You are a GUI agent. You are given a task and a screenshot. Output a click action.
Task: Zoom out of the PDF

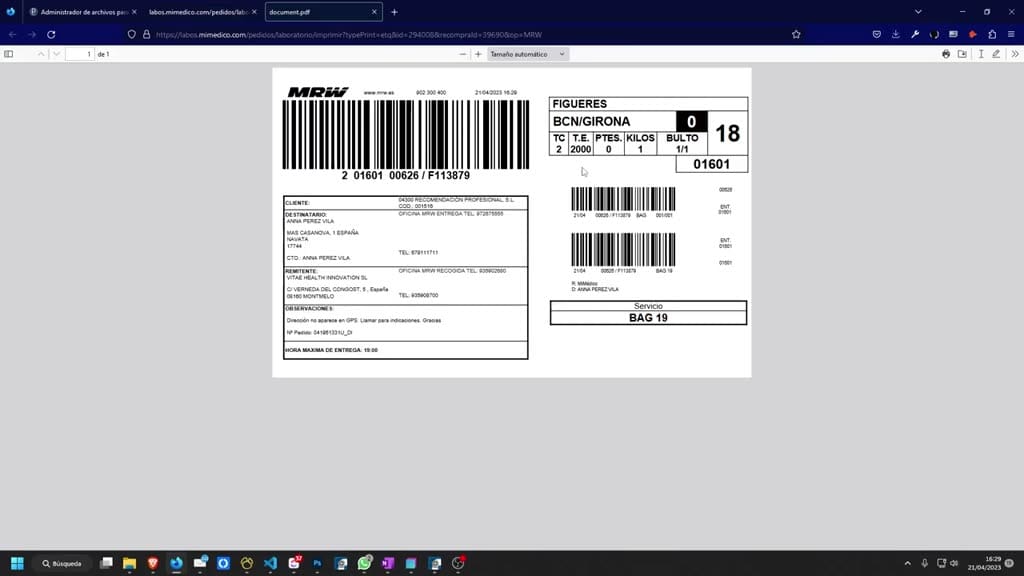point(462,54)
